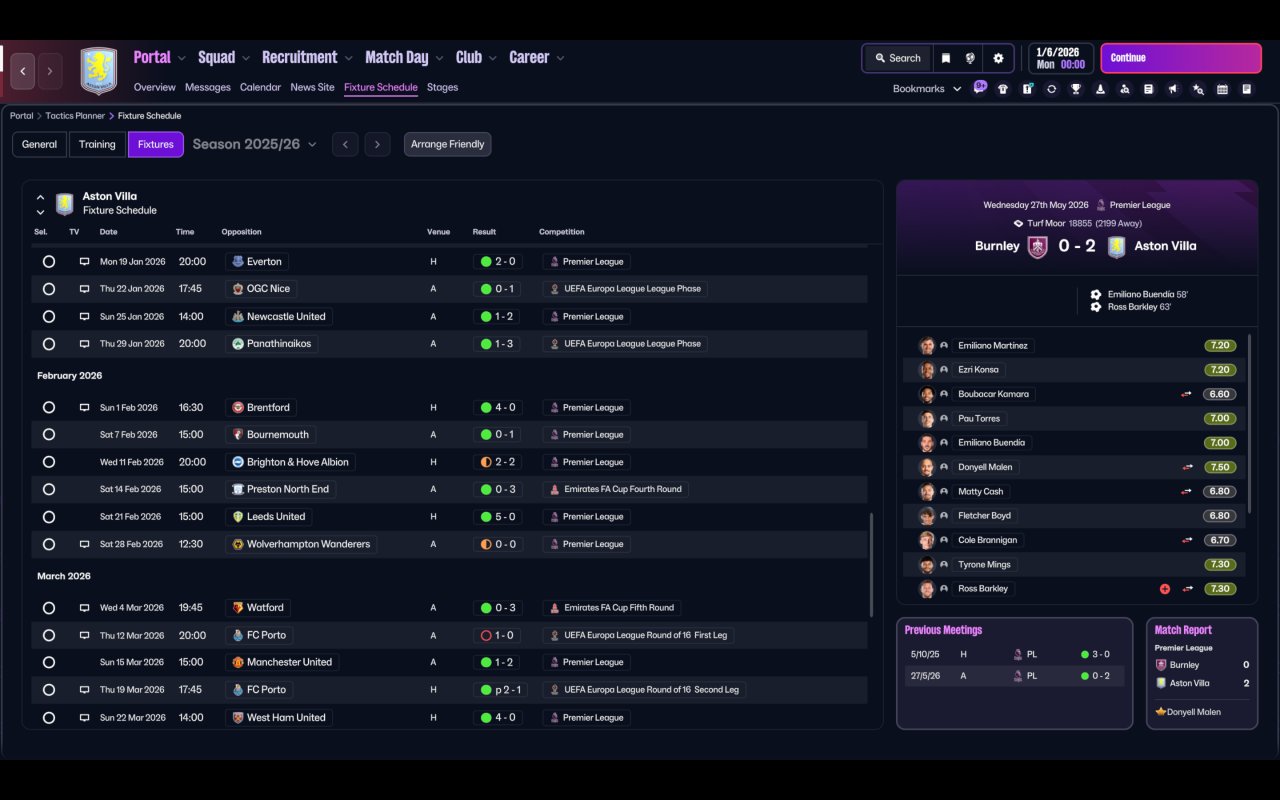This screenshot has height=800, width=1280.
Task: Click the shirt icon in bookmarks bar
Action: 1003,89
